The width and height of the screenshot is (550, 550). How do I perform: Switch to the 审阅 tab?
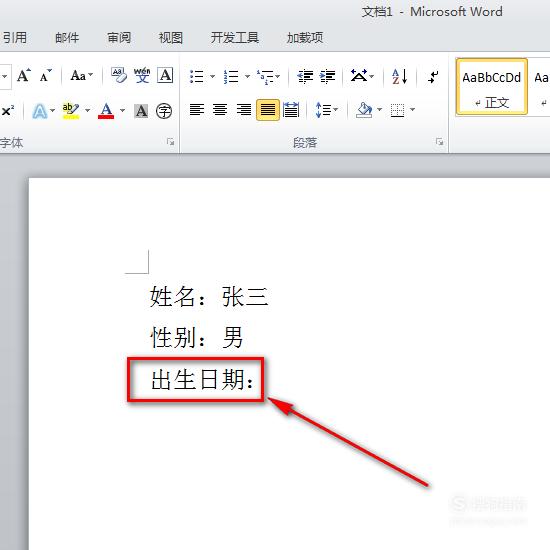click(119, 37)
